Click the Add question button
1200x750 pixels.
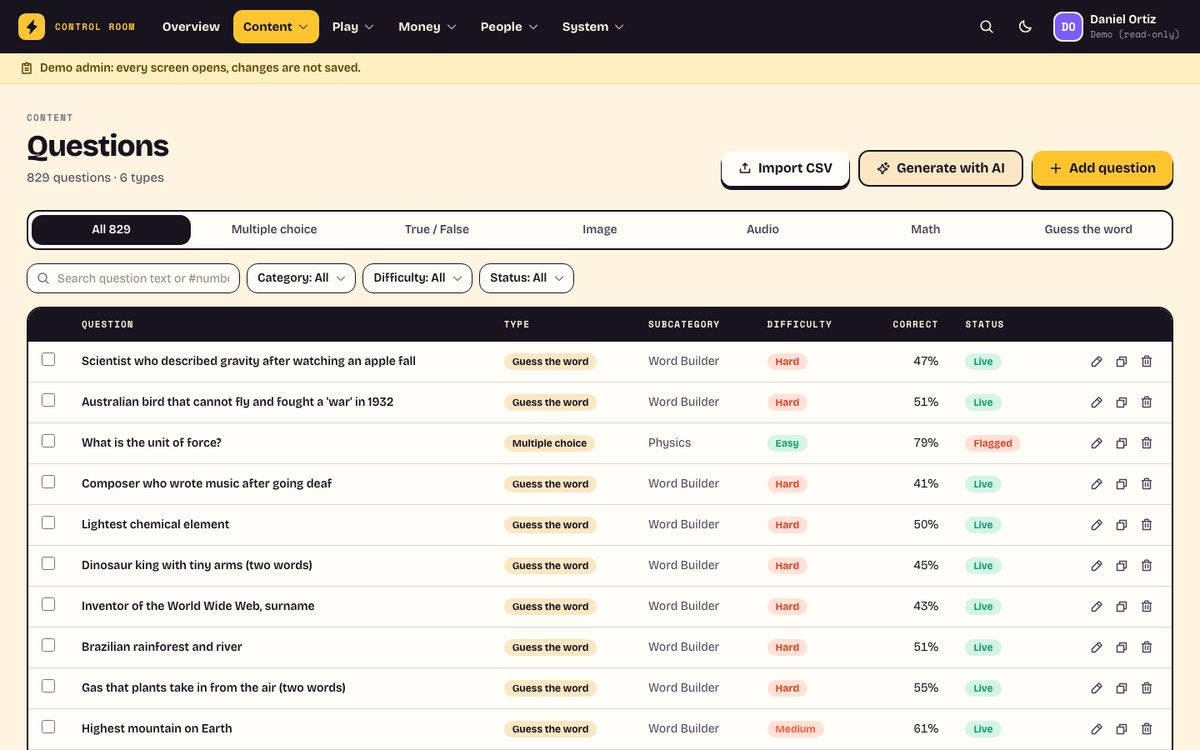pyautogui.click(x=1102, y=168)
